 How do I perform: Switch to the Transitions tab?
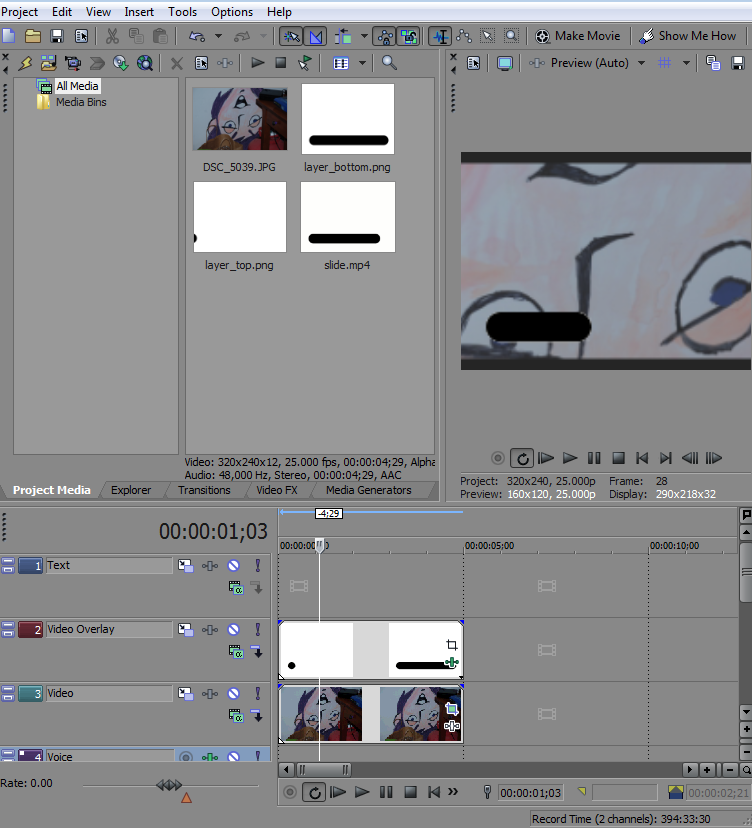pos(204,490)
